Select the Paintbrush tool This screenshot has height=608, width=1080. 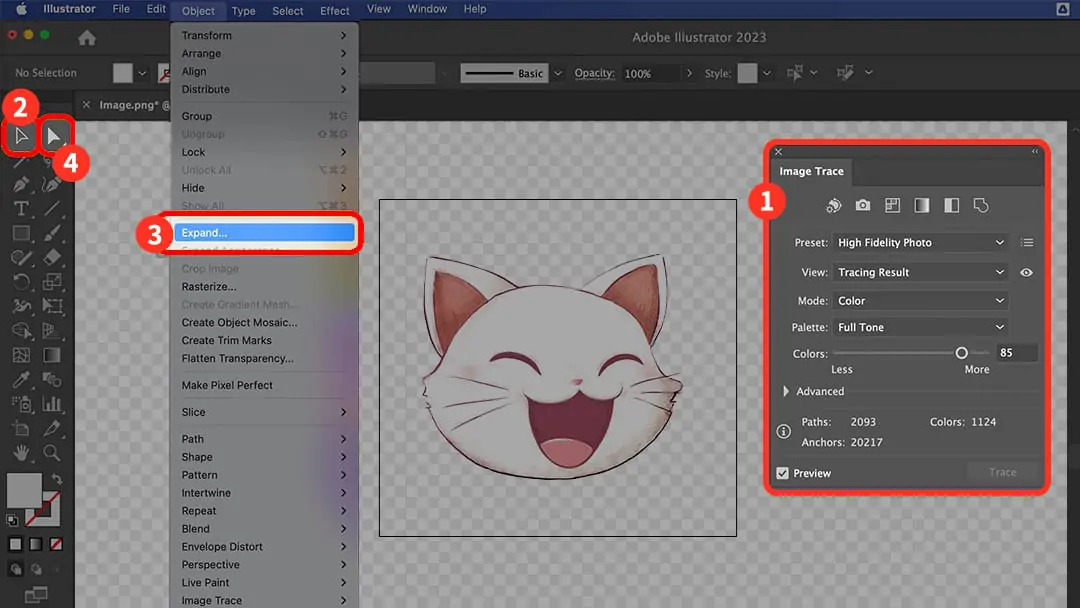click(x=52, y=233)
